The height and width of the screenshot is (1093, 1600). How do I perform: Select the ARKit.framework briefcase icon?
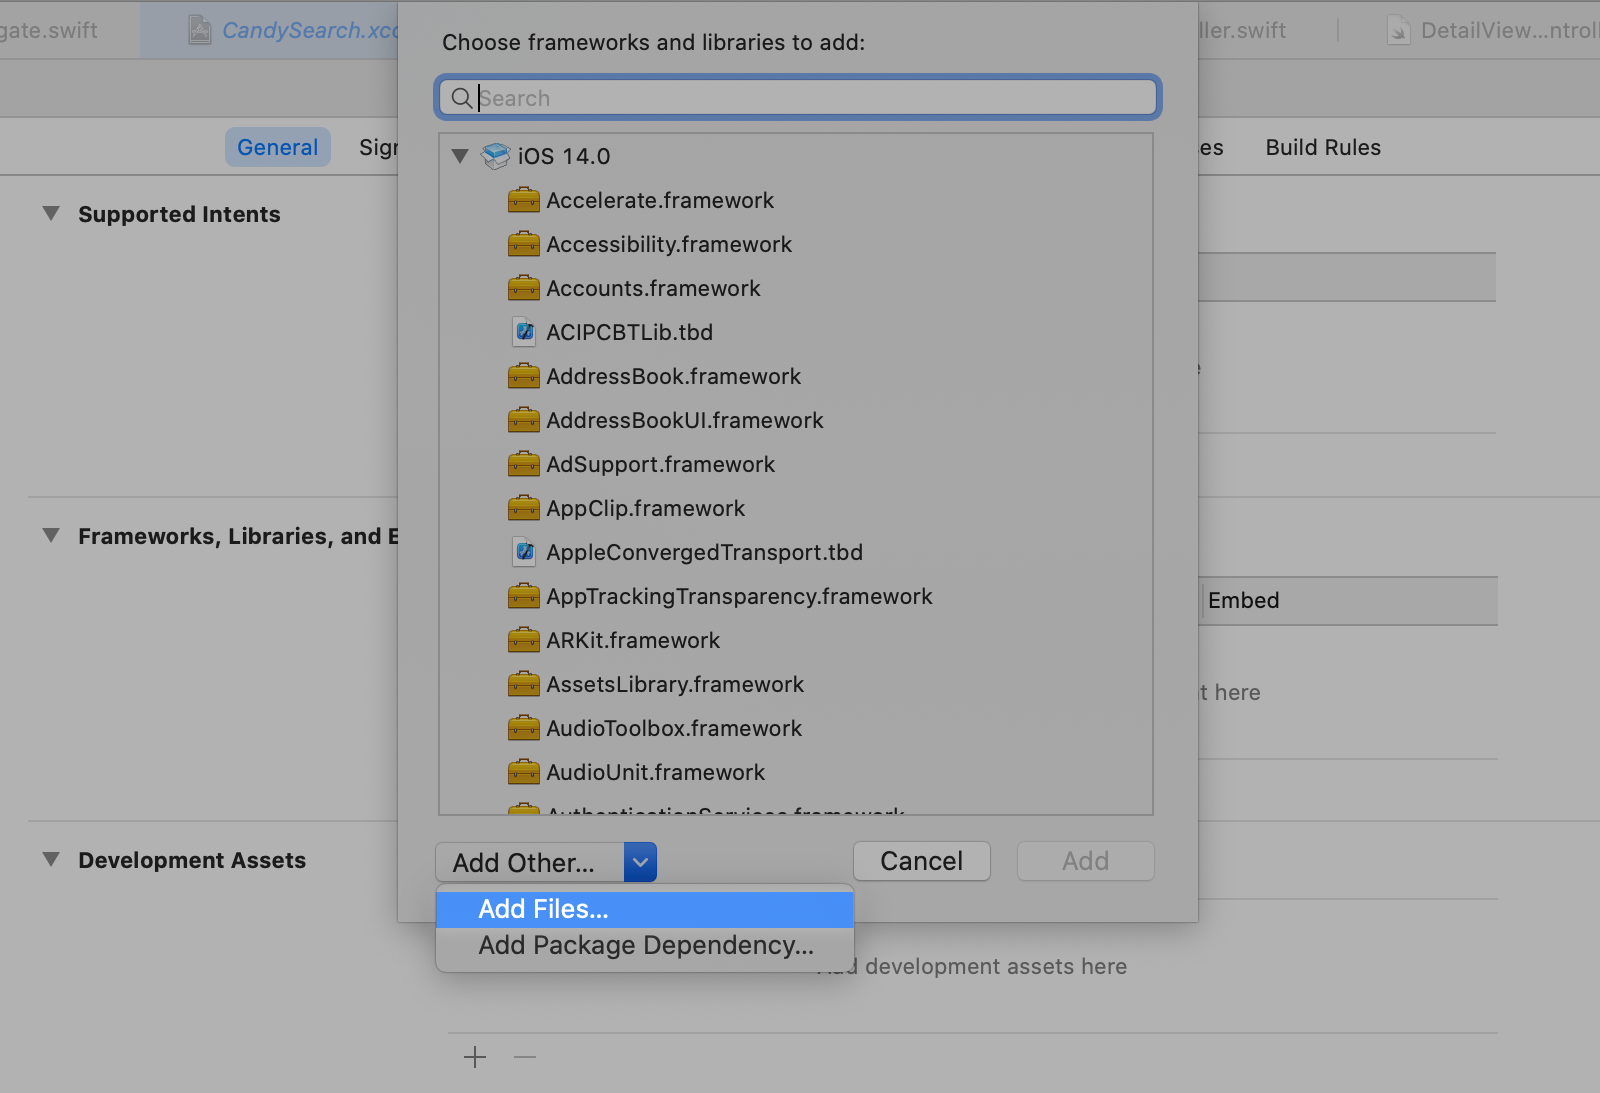coord(524,640)
